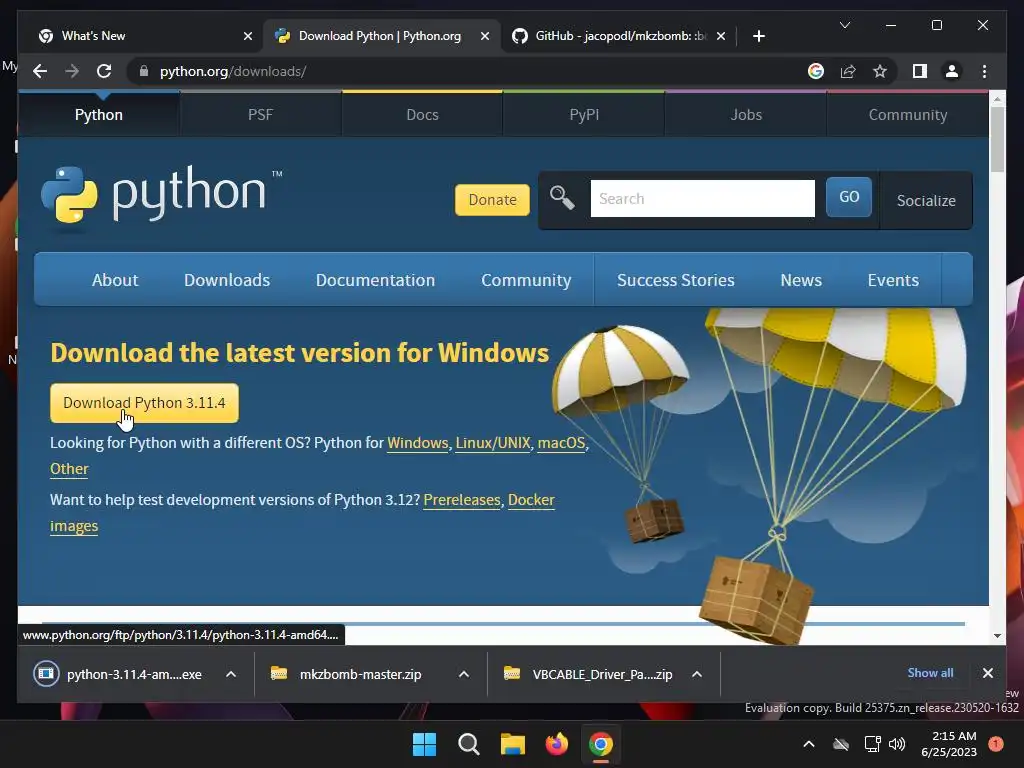Viewport: 1024px width, 768px height.
Task: Click Download Python 3.11.4 button
Action: [144, 403]
